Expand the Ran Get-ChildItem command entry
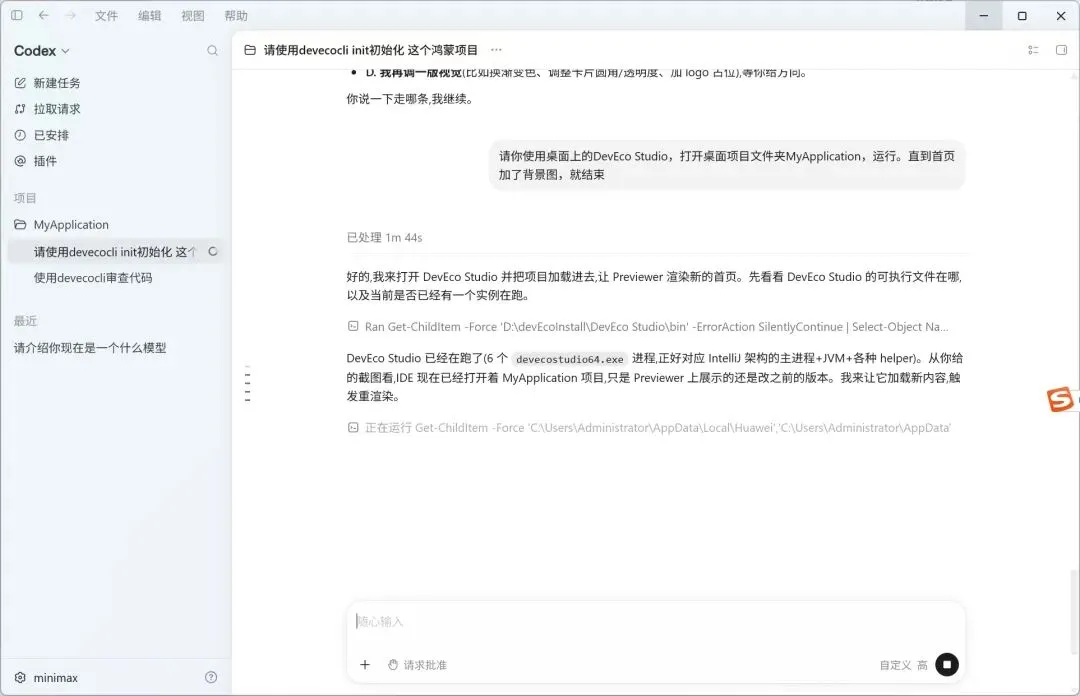 [x=647, y=327]
